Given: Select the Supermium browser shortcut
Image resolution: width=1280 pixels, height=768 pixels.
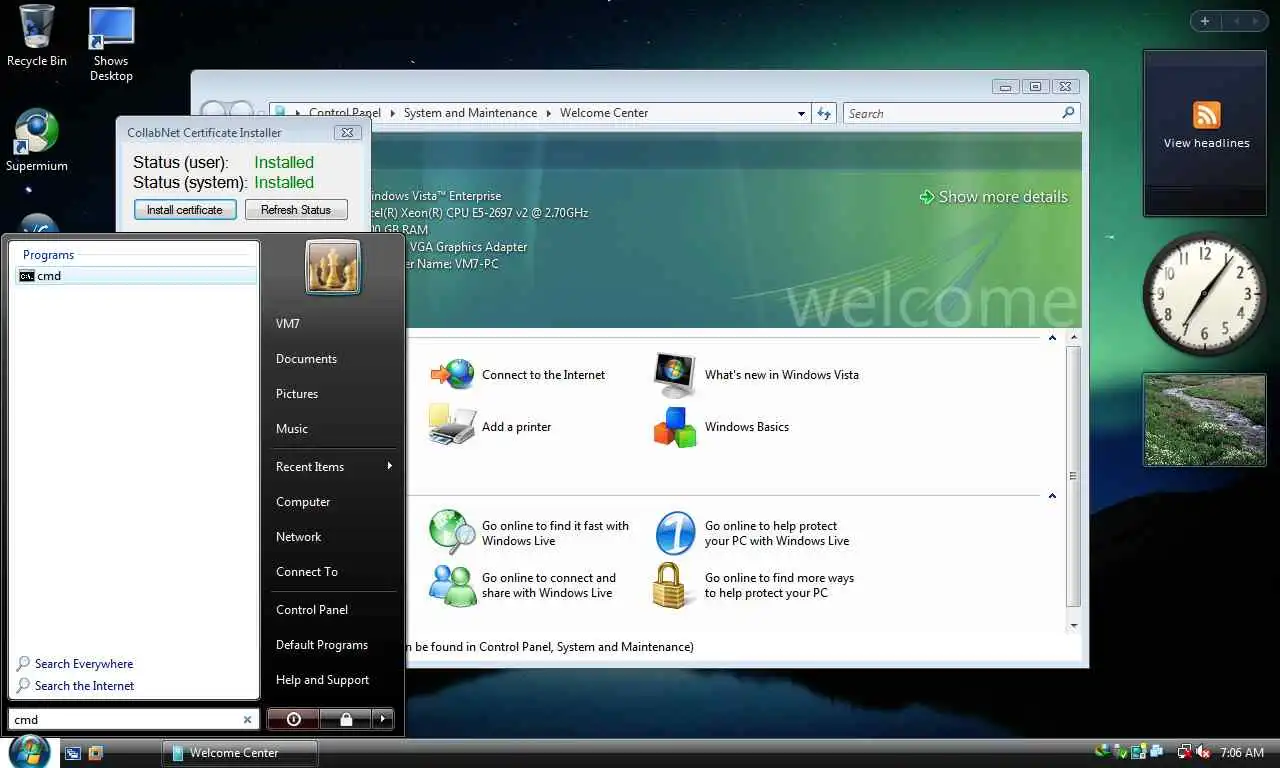Looking at the screenshot, I should 37,140.
